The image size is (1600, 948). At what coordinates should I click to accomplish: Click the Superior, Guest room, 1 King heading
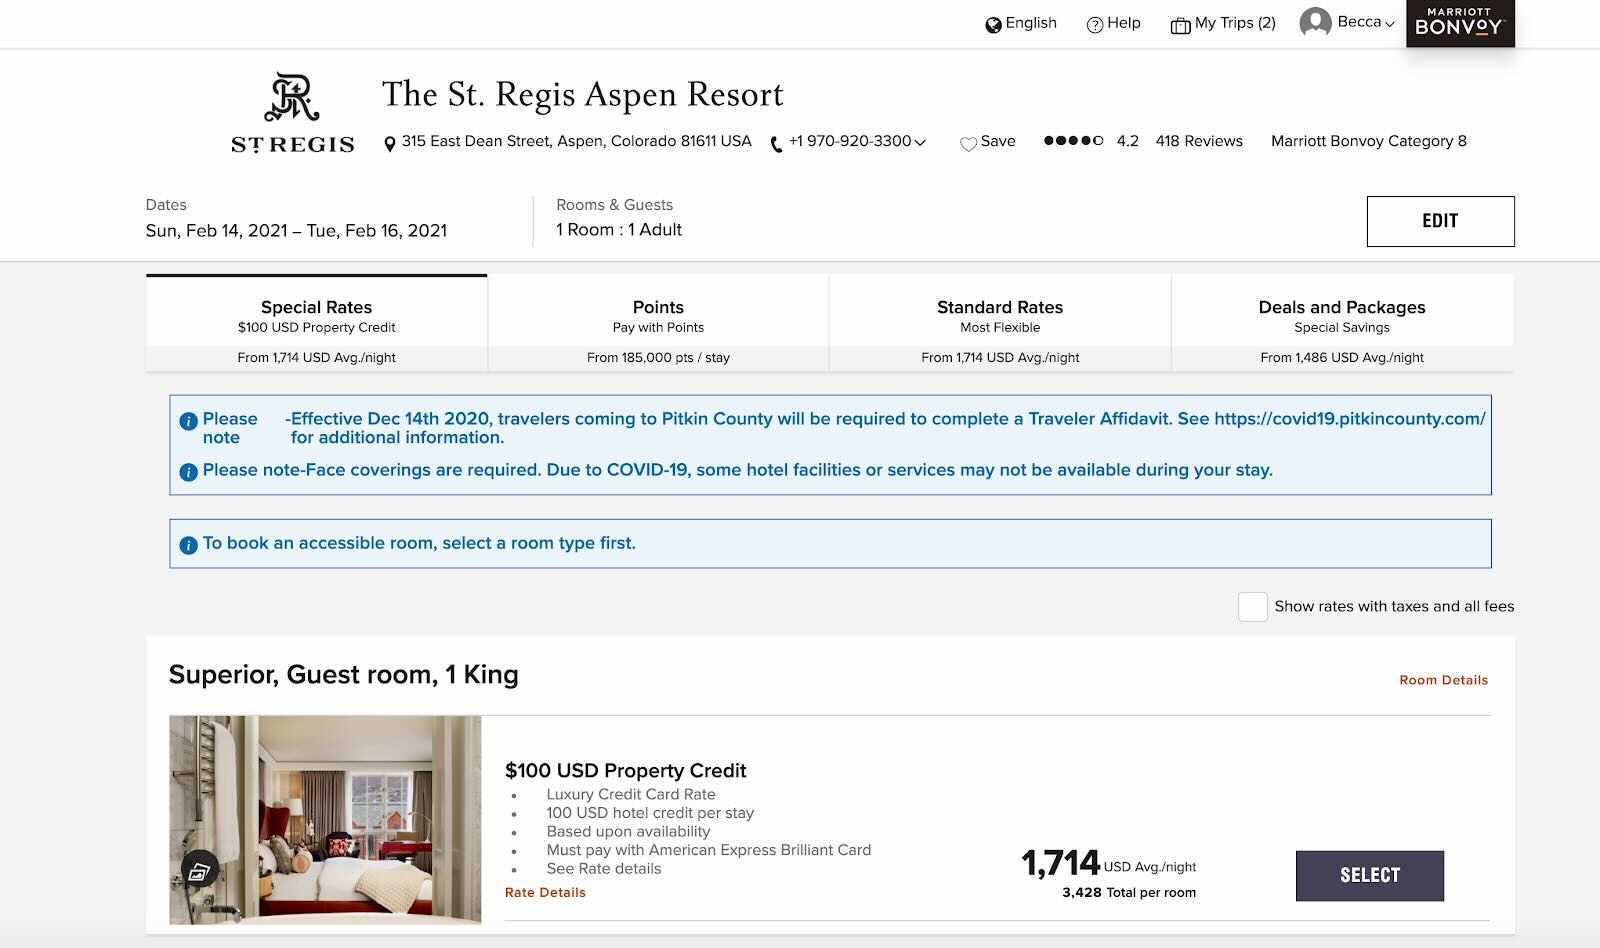coord(344,675)
